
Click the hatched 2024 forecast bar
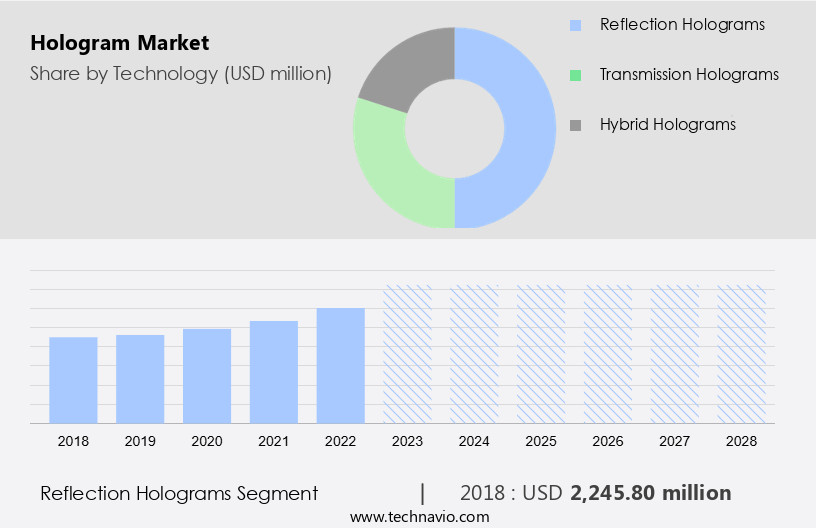pyautogui.click(x=474, y=354)
